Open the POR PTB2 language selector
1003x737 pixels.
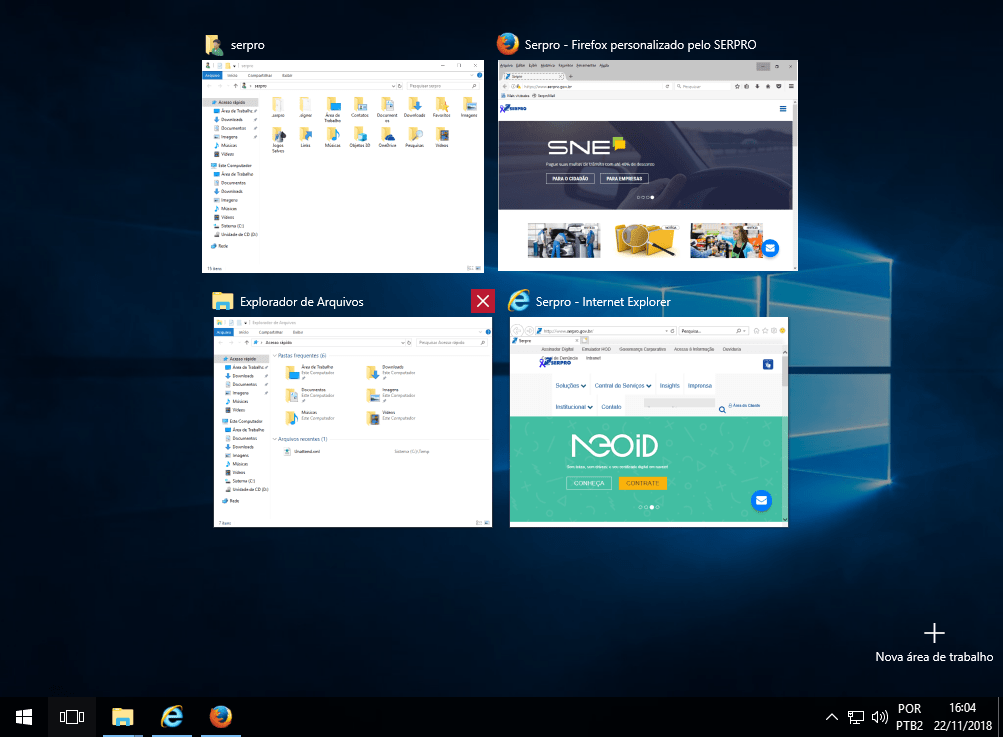[x=910, y=716]
